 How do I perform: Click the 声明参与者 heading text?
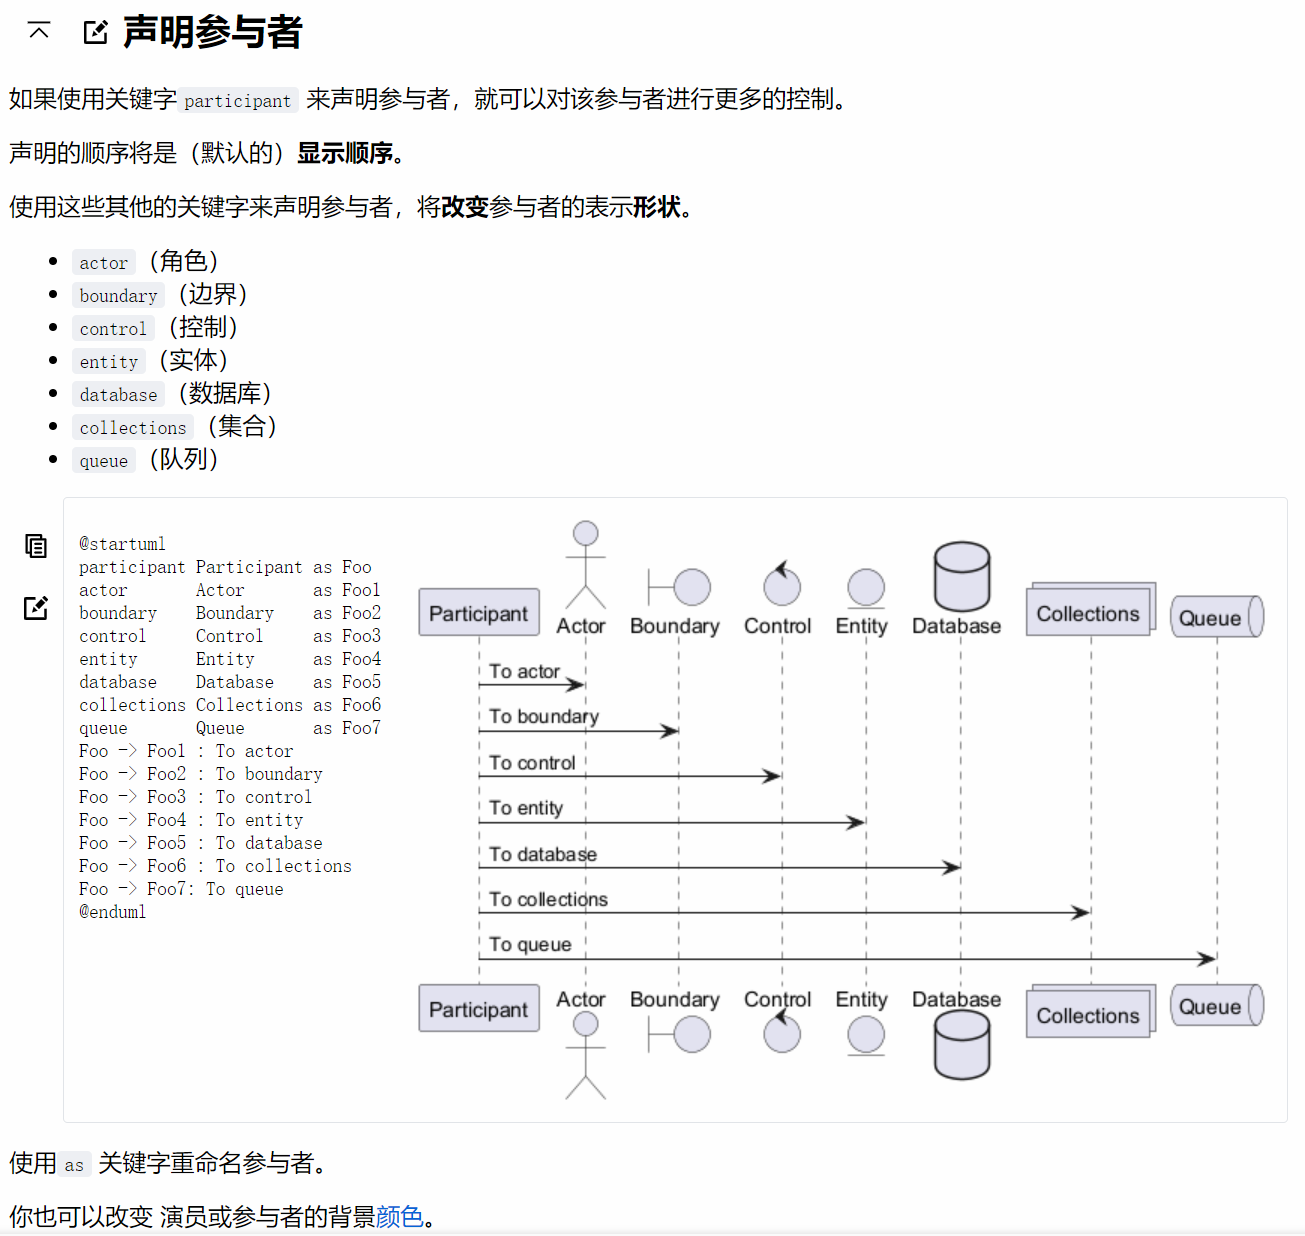click(212, 32)
